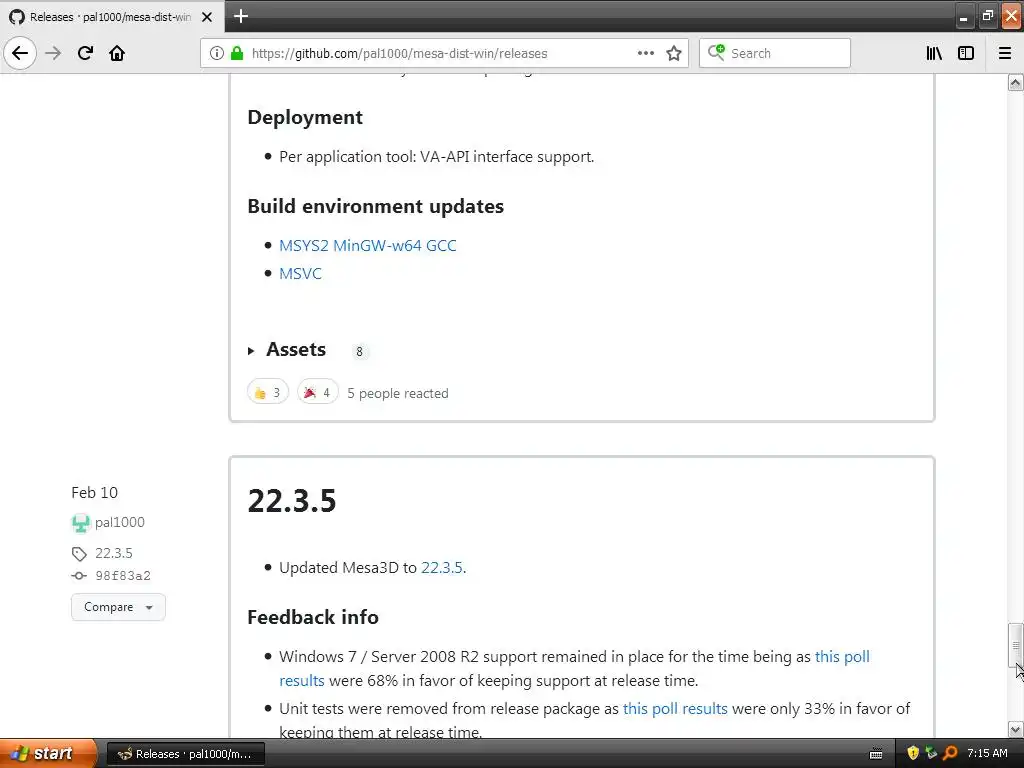Open the page actions three-dot menu
The width and height of the screenshot is (1024, 768).
[x=645, y=53]
